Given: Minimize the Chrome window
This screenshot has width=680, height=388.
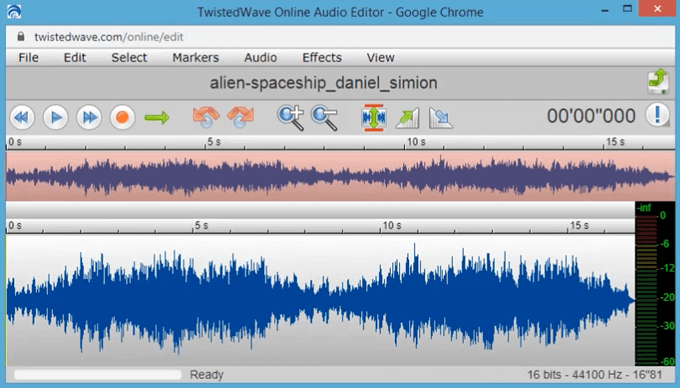Looking at the screenshot, I should click(x=605, y=10).
